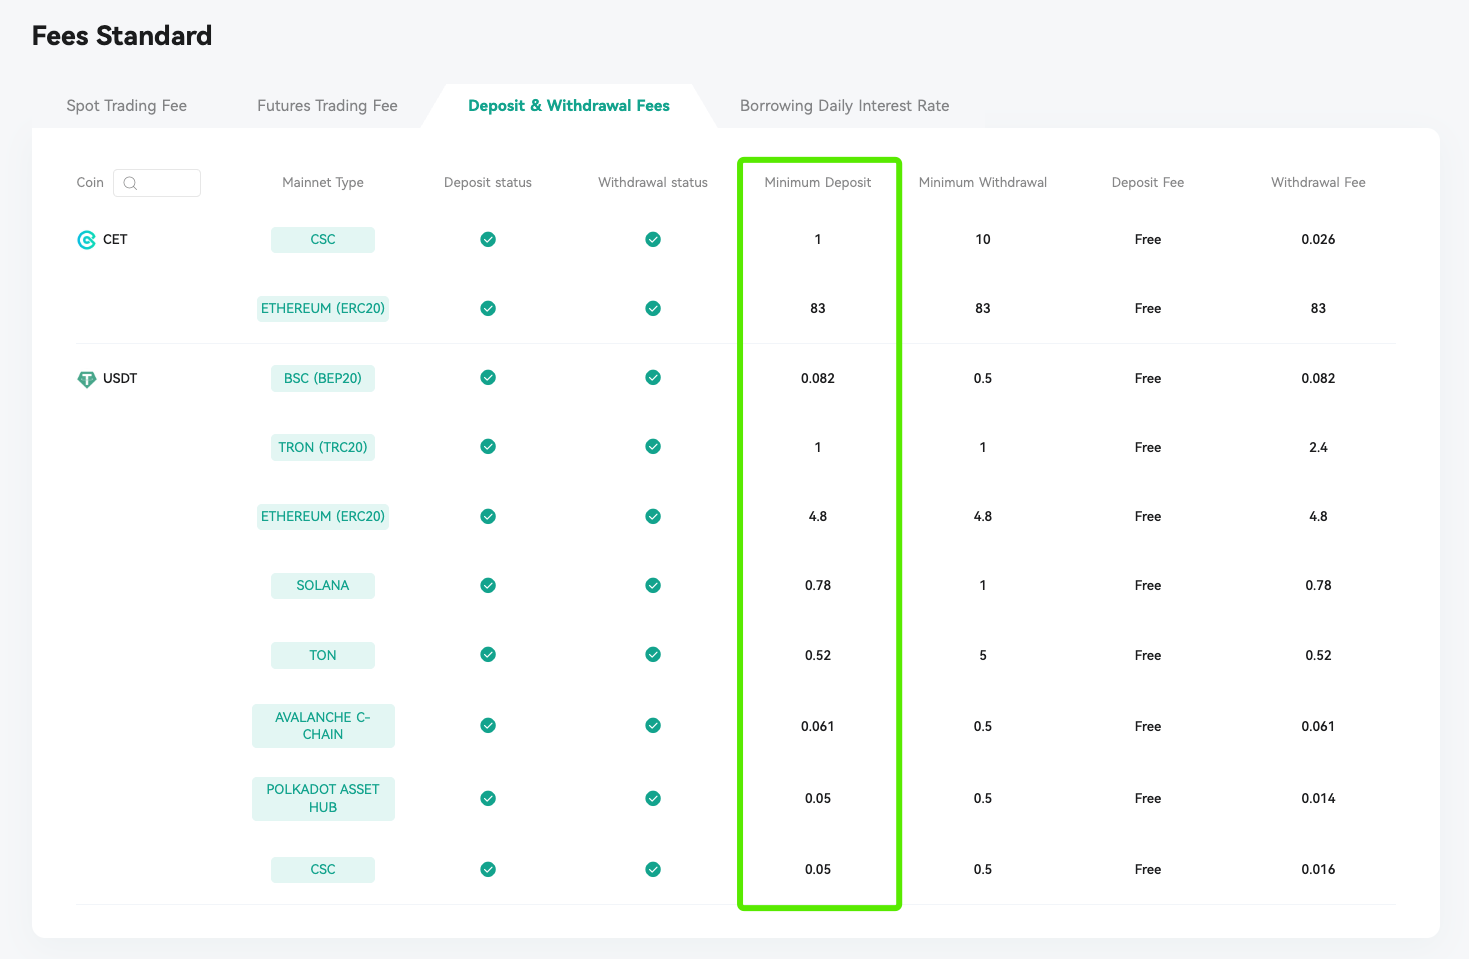Click the Mainnet Type column header

coord(323,183)
